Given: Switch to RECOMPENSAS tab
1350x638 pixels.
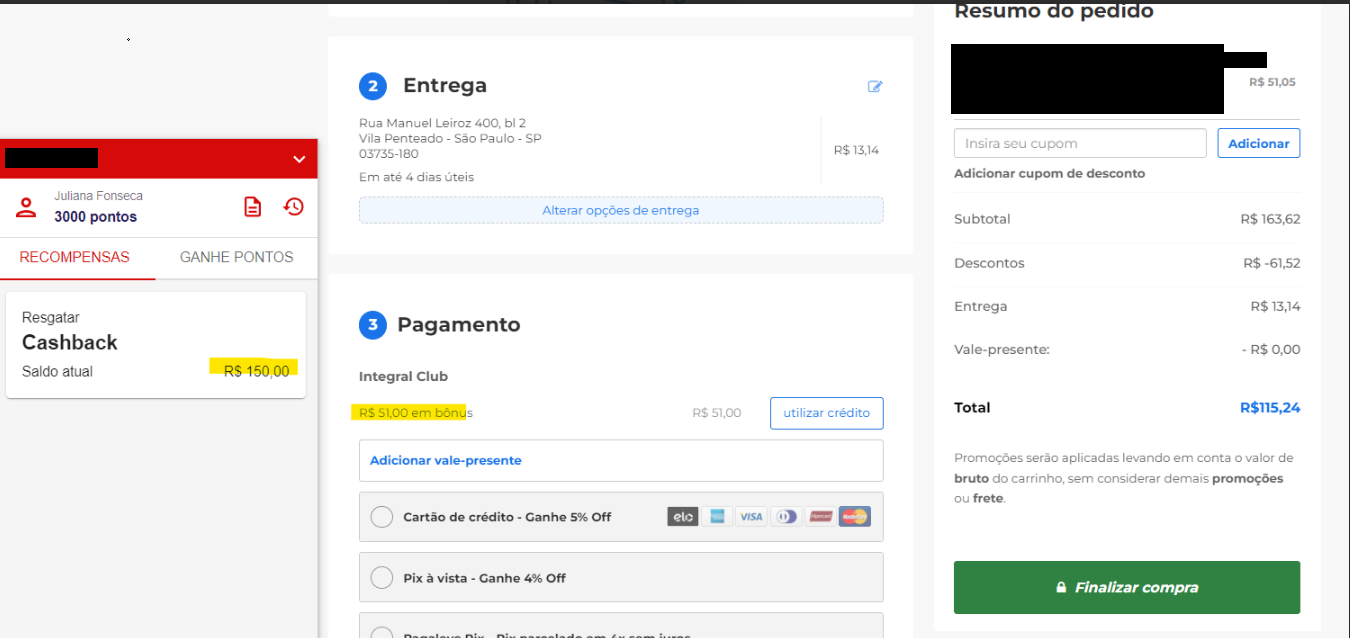Looking at the screenshot, I should [x=75, y=257].
